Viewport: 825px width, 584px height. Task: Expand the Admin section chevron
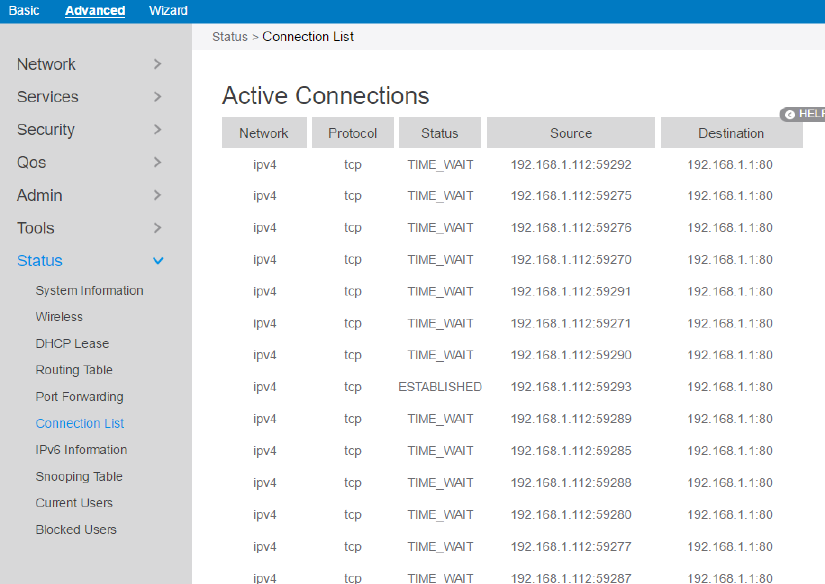click(x=158, y=195)
